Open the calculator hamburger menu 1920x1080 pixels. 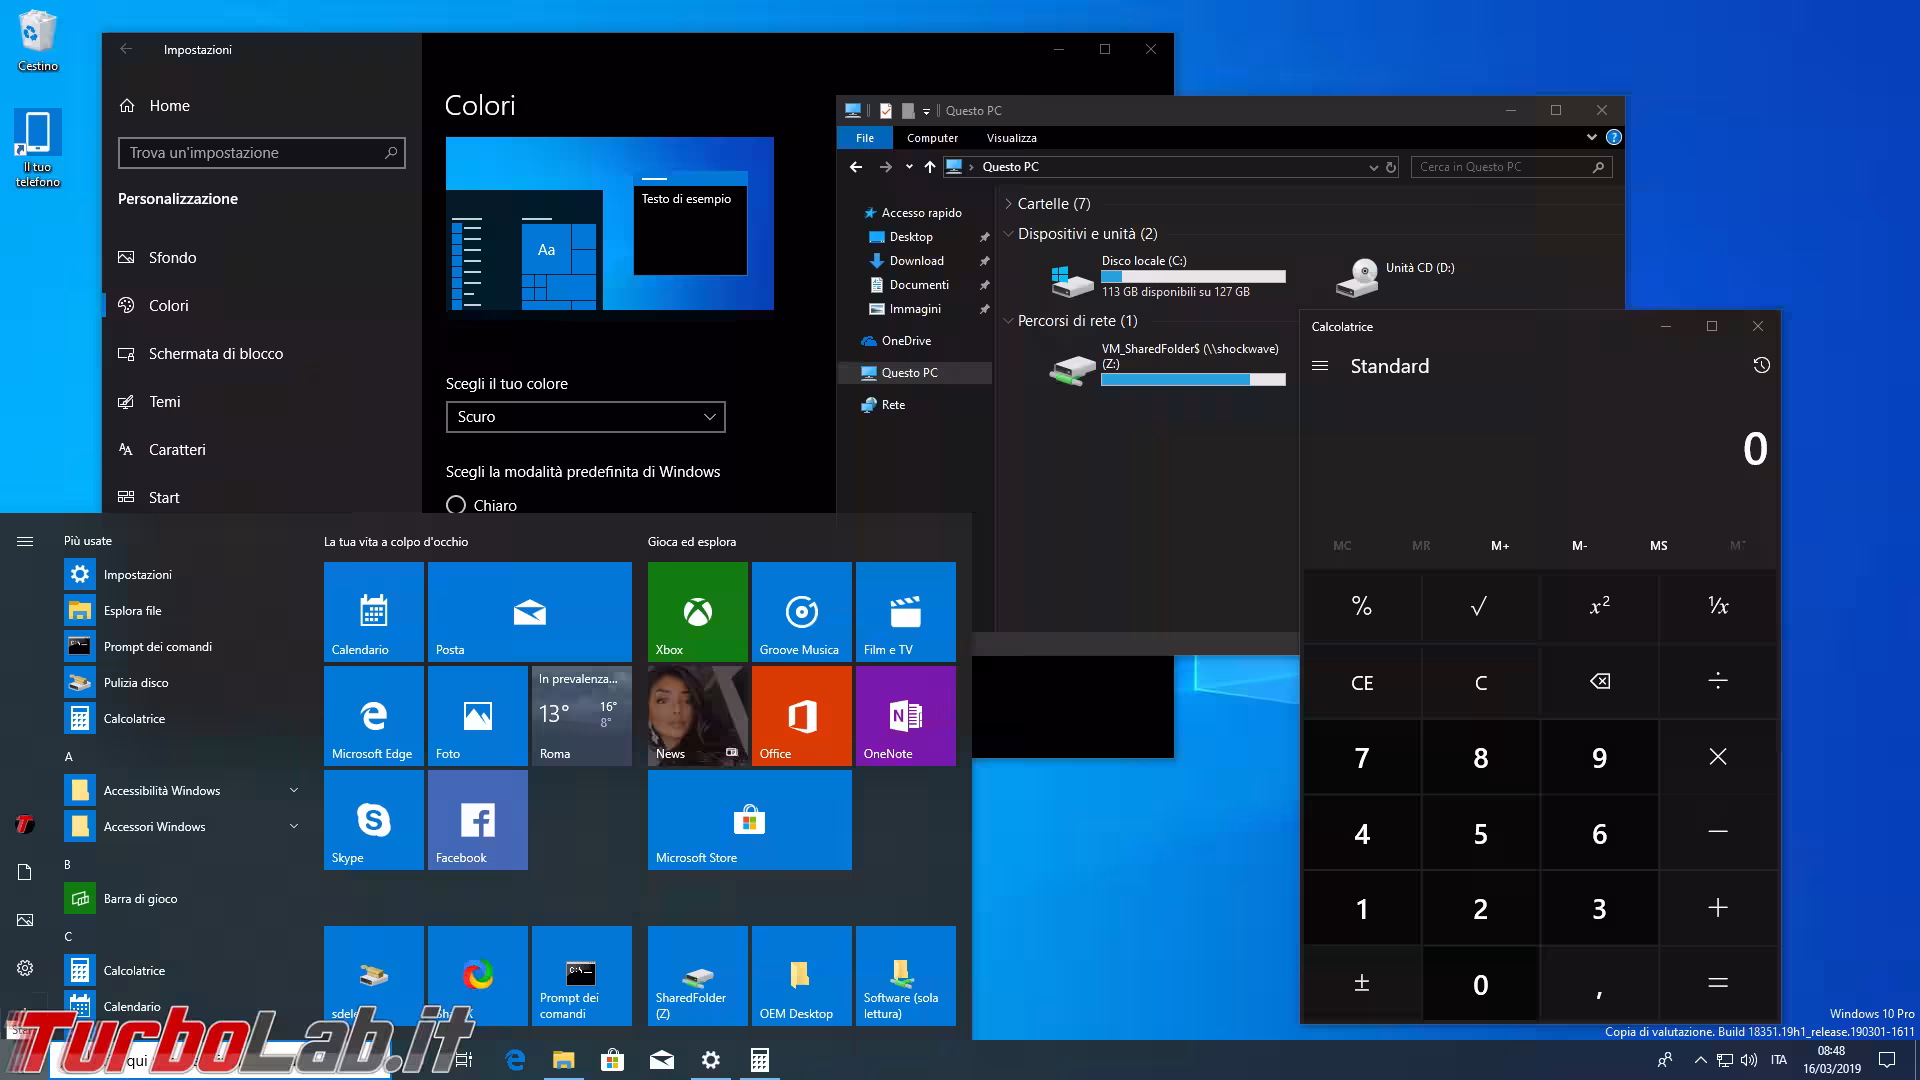pos(1320,366)
